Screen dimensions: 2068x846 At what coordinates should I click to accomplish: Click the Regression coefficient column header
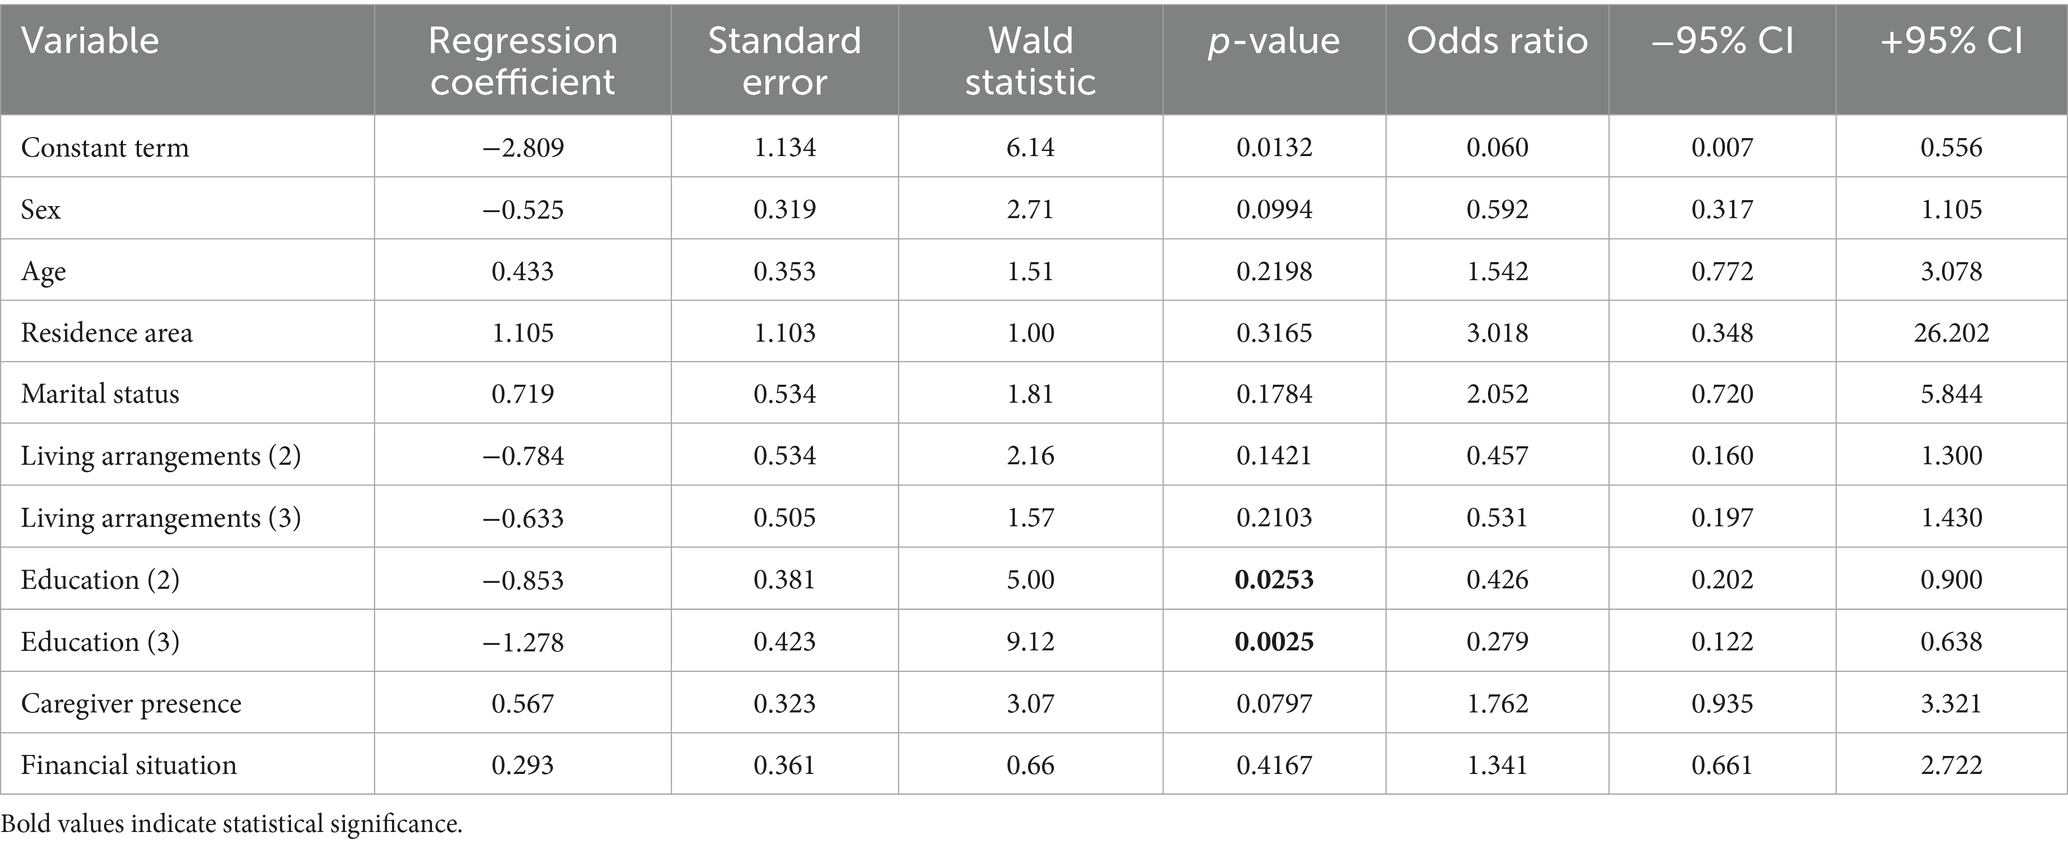522,60
